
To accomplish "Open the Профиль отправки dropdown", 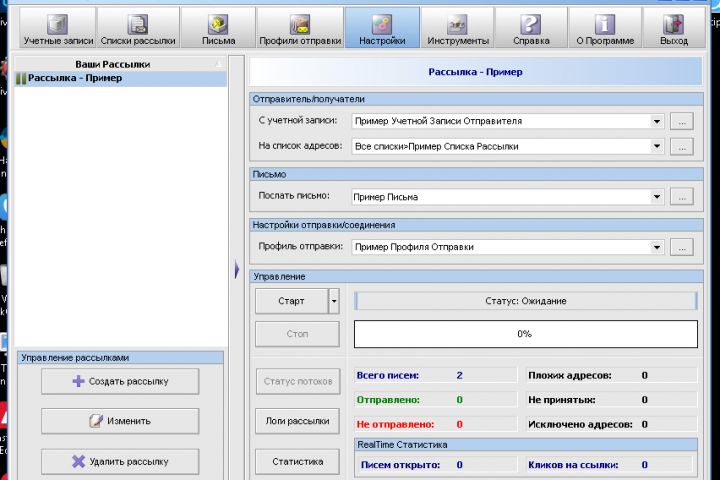I will coord(657,247).
